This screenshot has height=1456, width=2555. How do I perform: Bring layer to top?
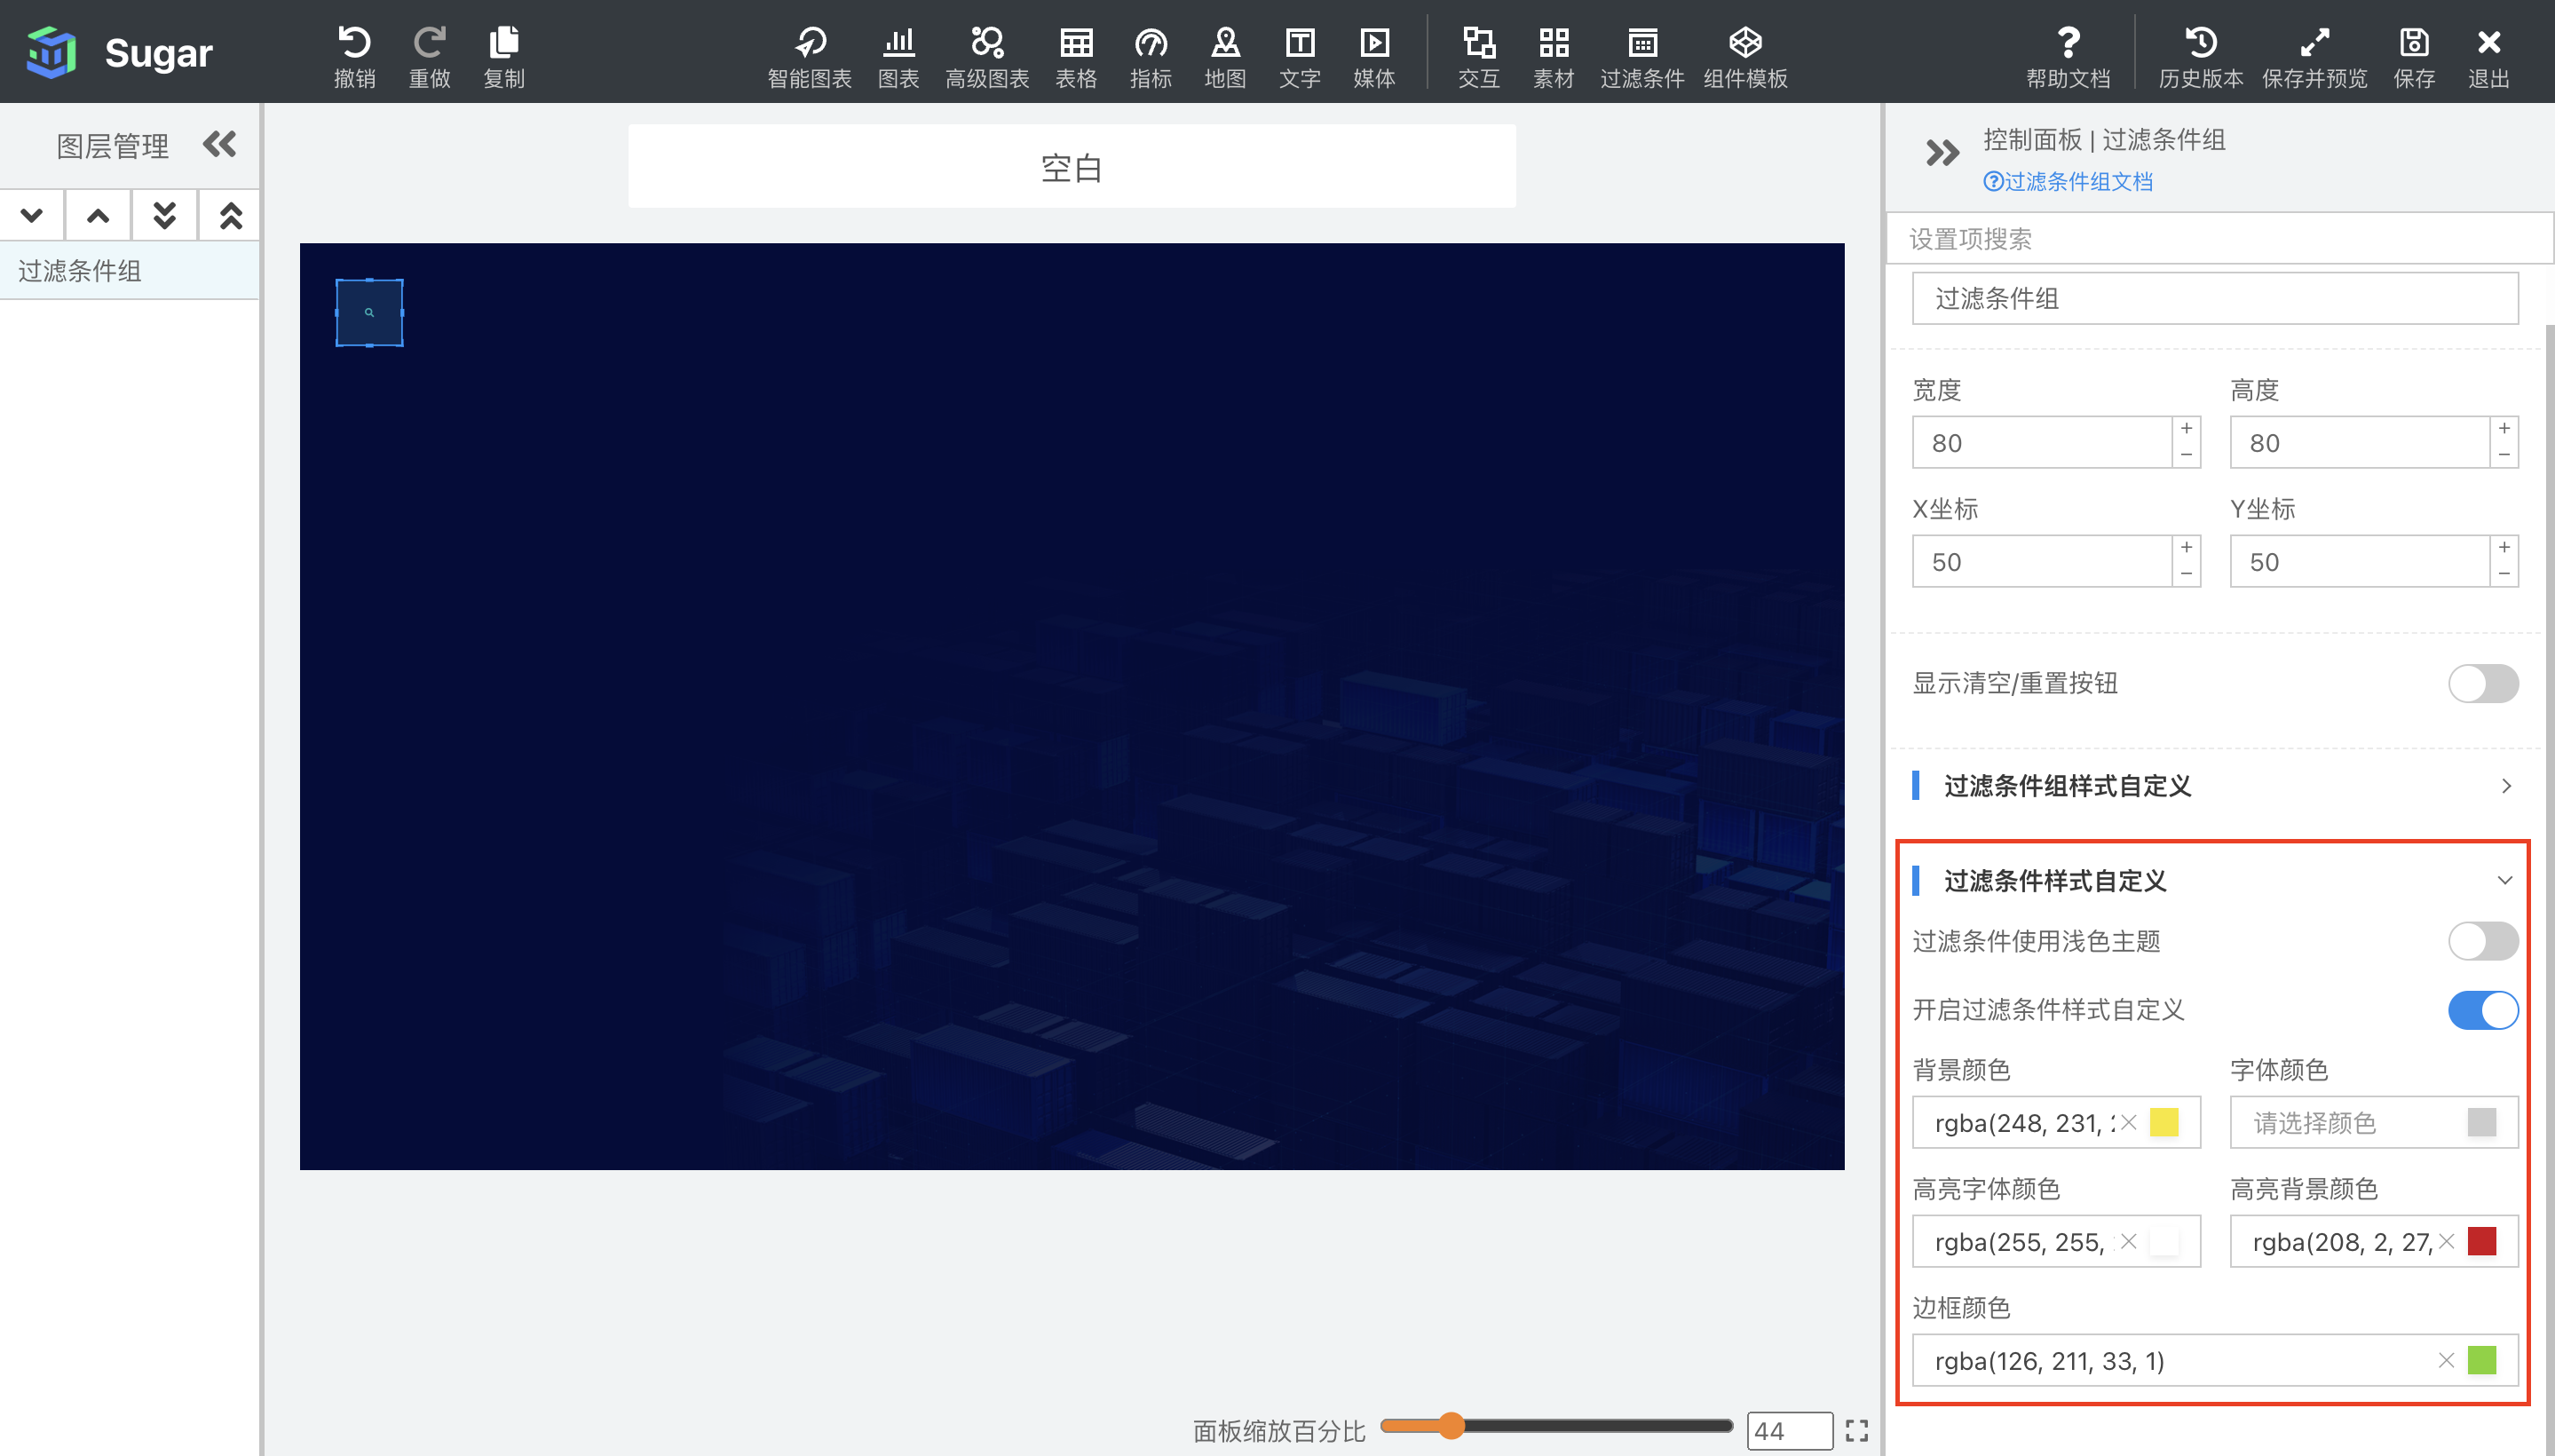(x=231, y=215)
